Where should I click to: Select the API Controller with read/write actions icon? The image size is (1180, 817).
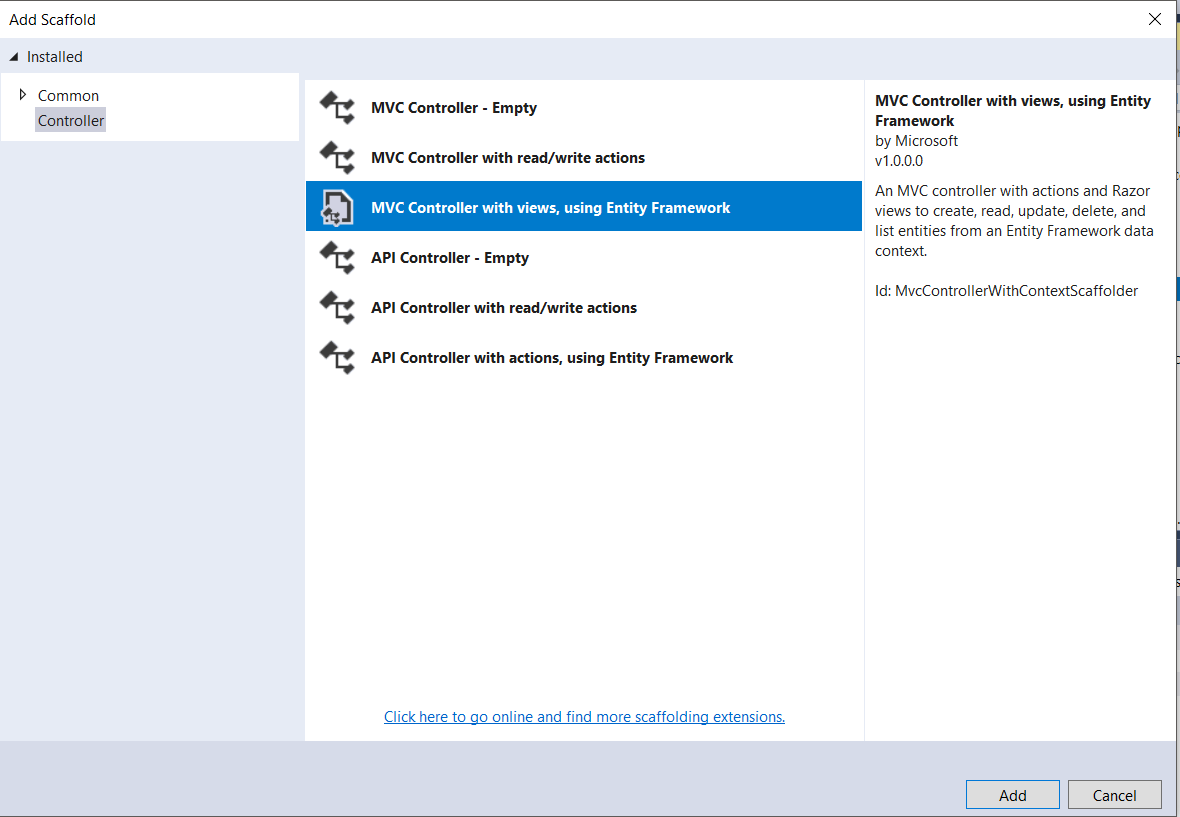[x=337, y=307]
